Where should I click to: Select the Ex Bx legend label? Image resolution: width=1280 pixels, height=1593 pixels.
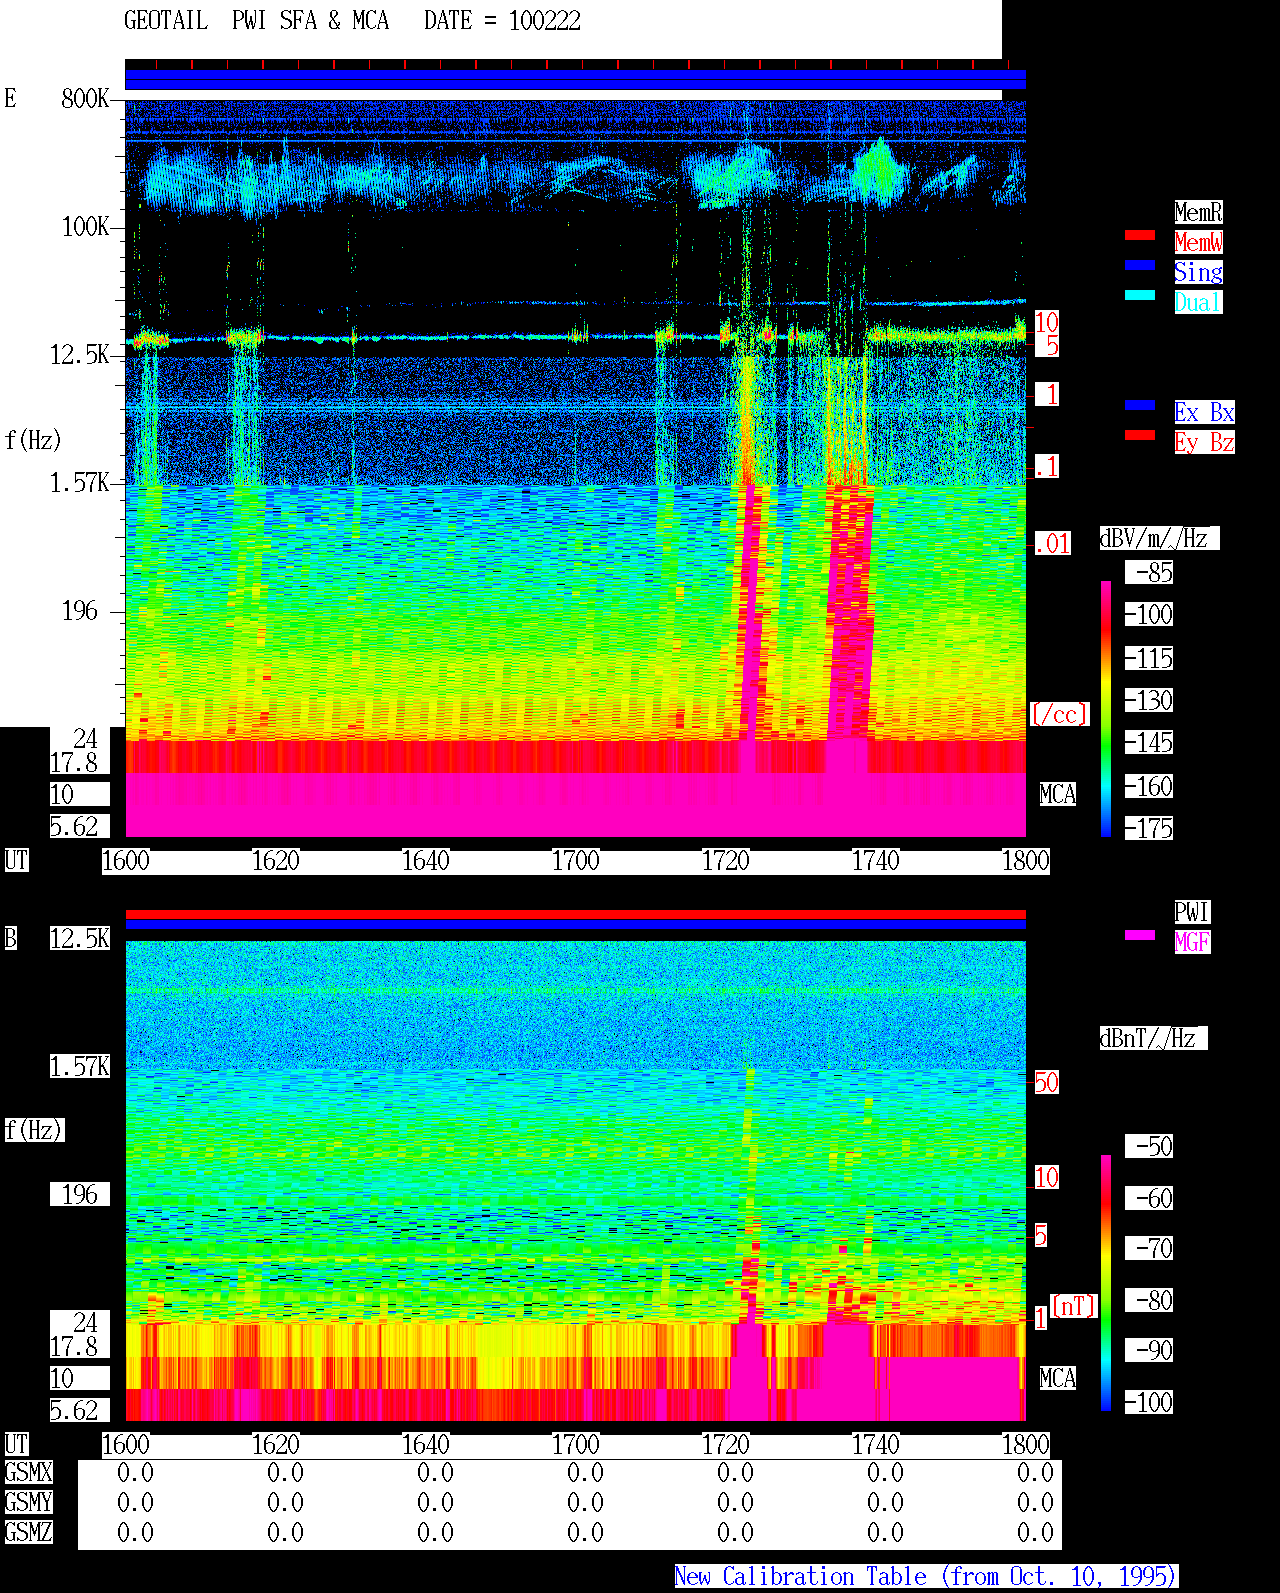pyautogui.click(x=1204, y=412)
